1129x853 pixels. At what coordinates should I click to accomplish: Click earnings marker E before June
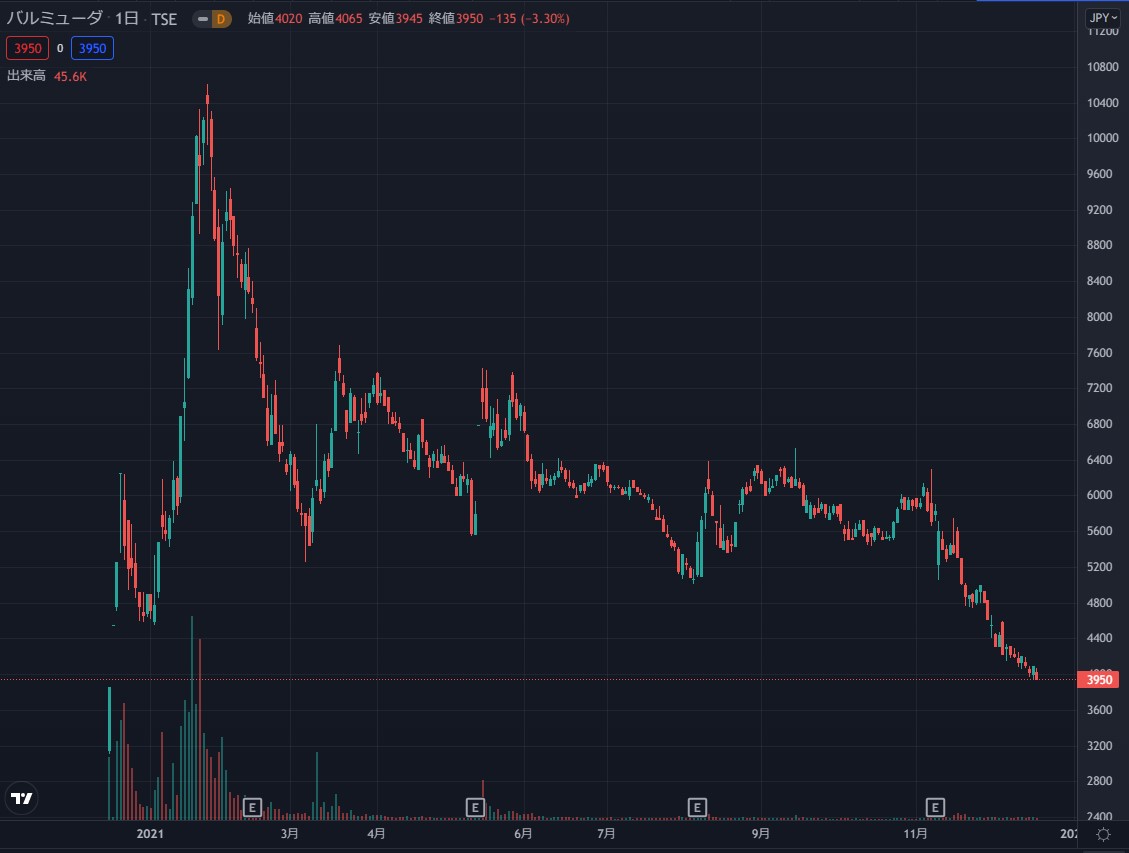tap(475, 807)
